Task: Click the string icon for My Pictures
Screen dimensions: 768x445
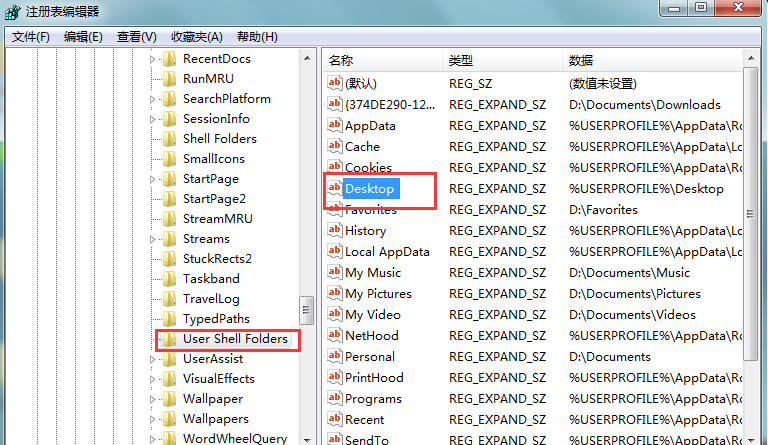Action: (335, 293)
